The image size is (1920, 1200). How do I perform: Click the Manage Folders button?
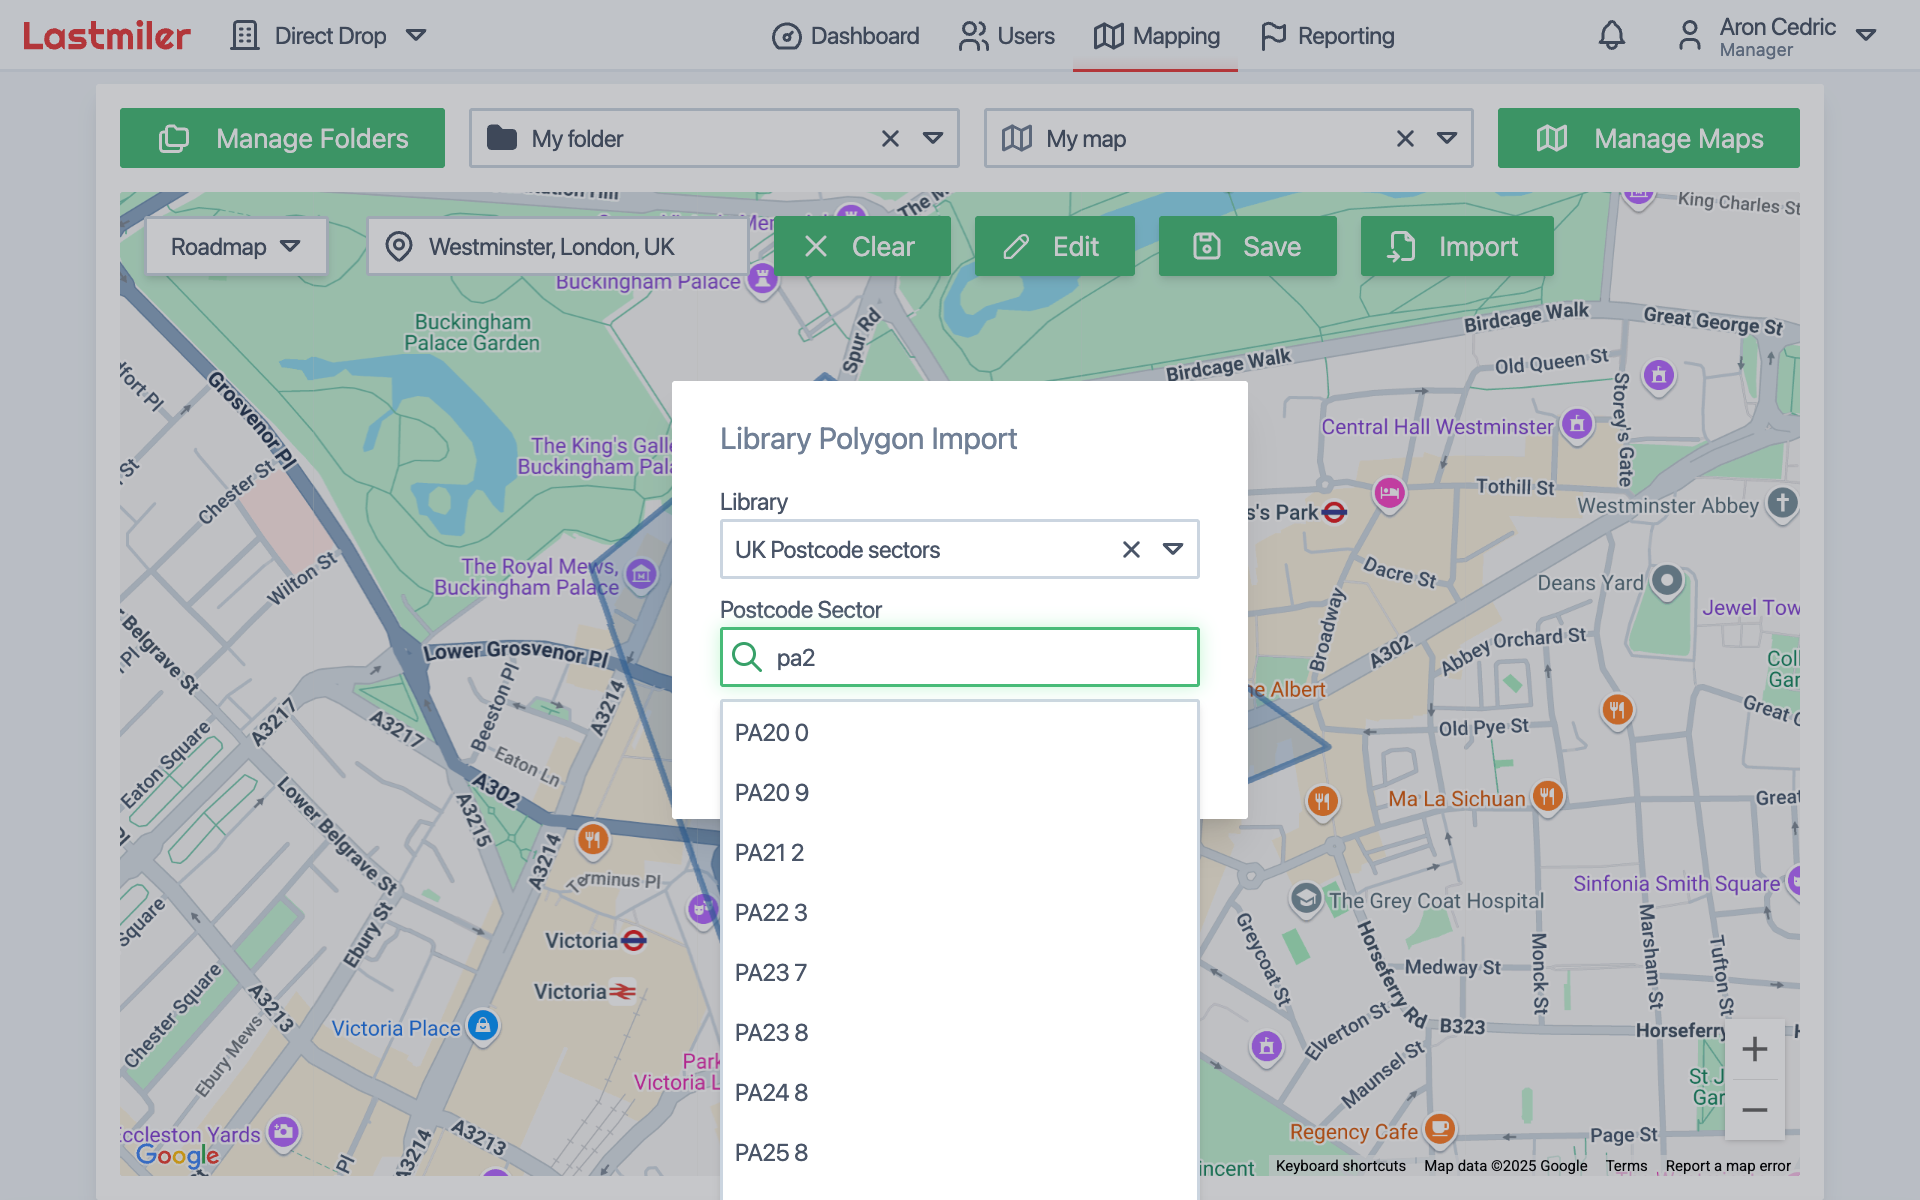click(282, 138)
